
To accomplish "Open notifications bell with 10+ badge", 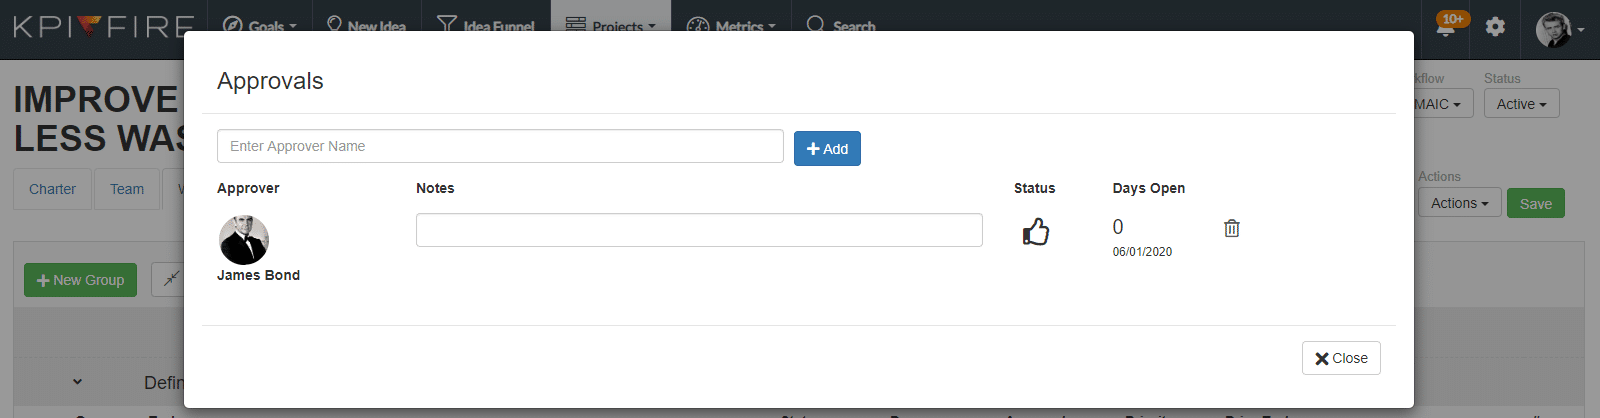I will coord(1446,27).
